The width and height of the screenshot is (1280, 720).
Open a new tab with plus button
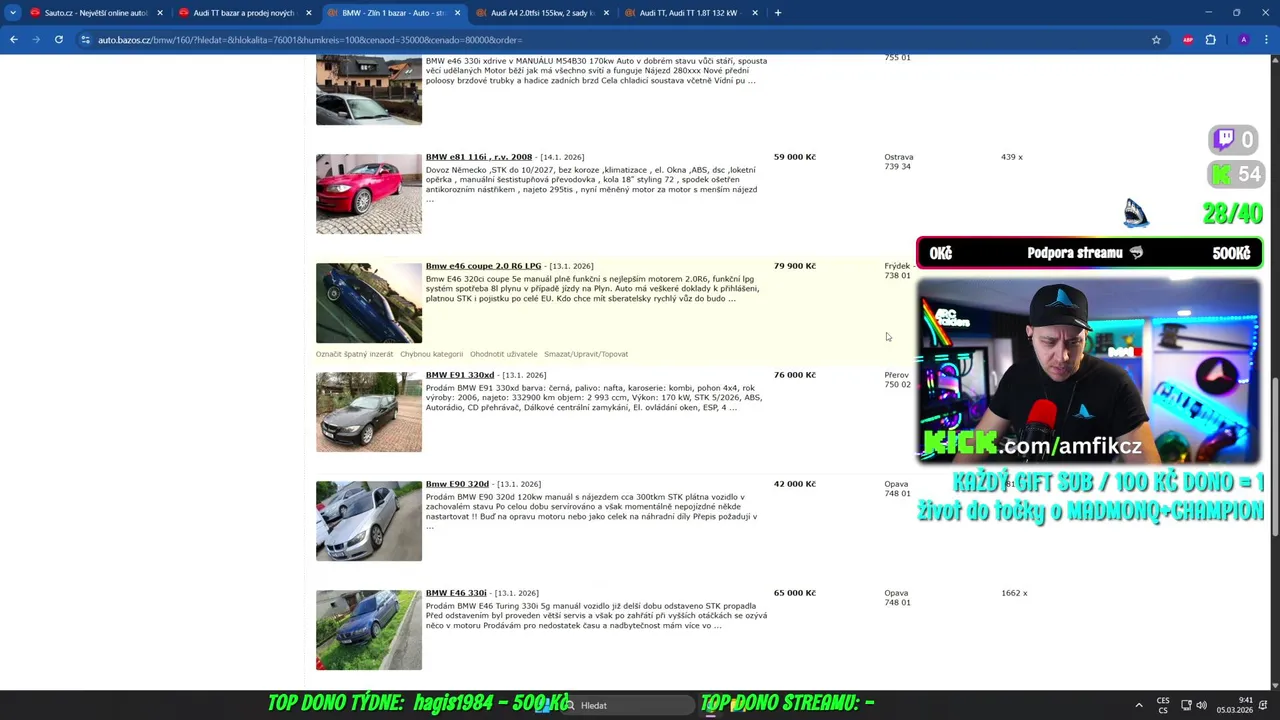tap(778, 13)
